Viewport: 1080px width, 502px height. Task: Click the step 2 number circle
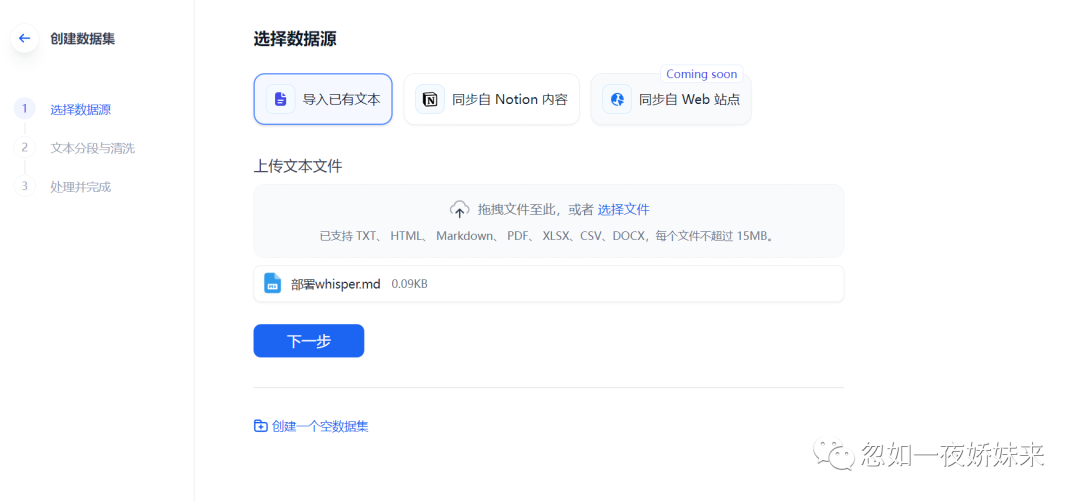coord(24,147)
